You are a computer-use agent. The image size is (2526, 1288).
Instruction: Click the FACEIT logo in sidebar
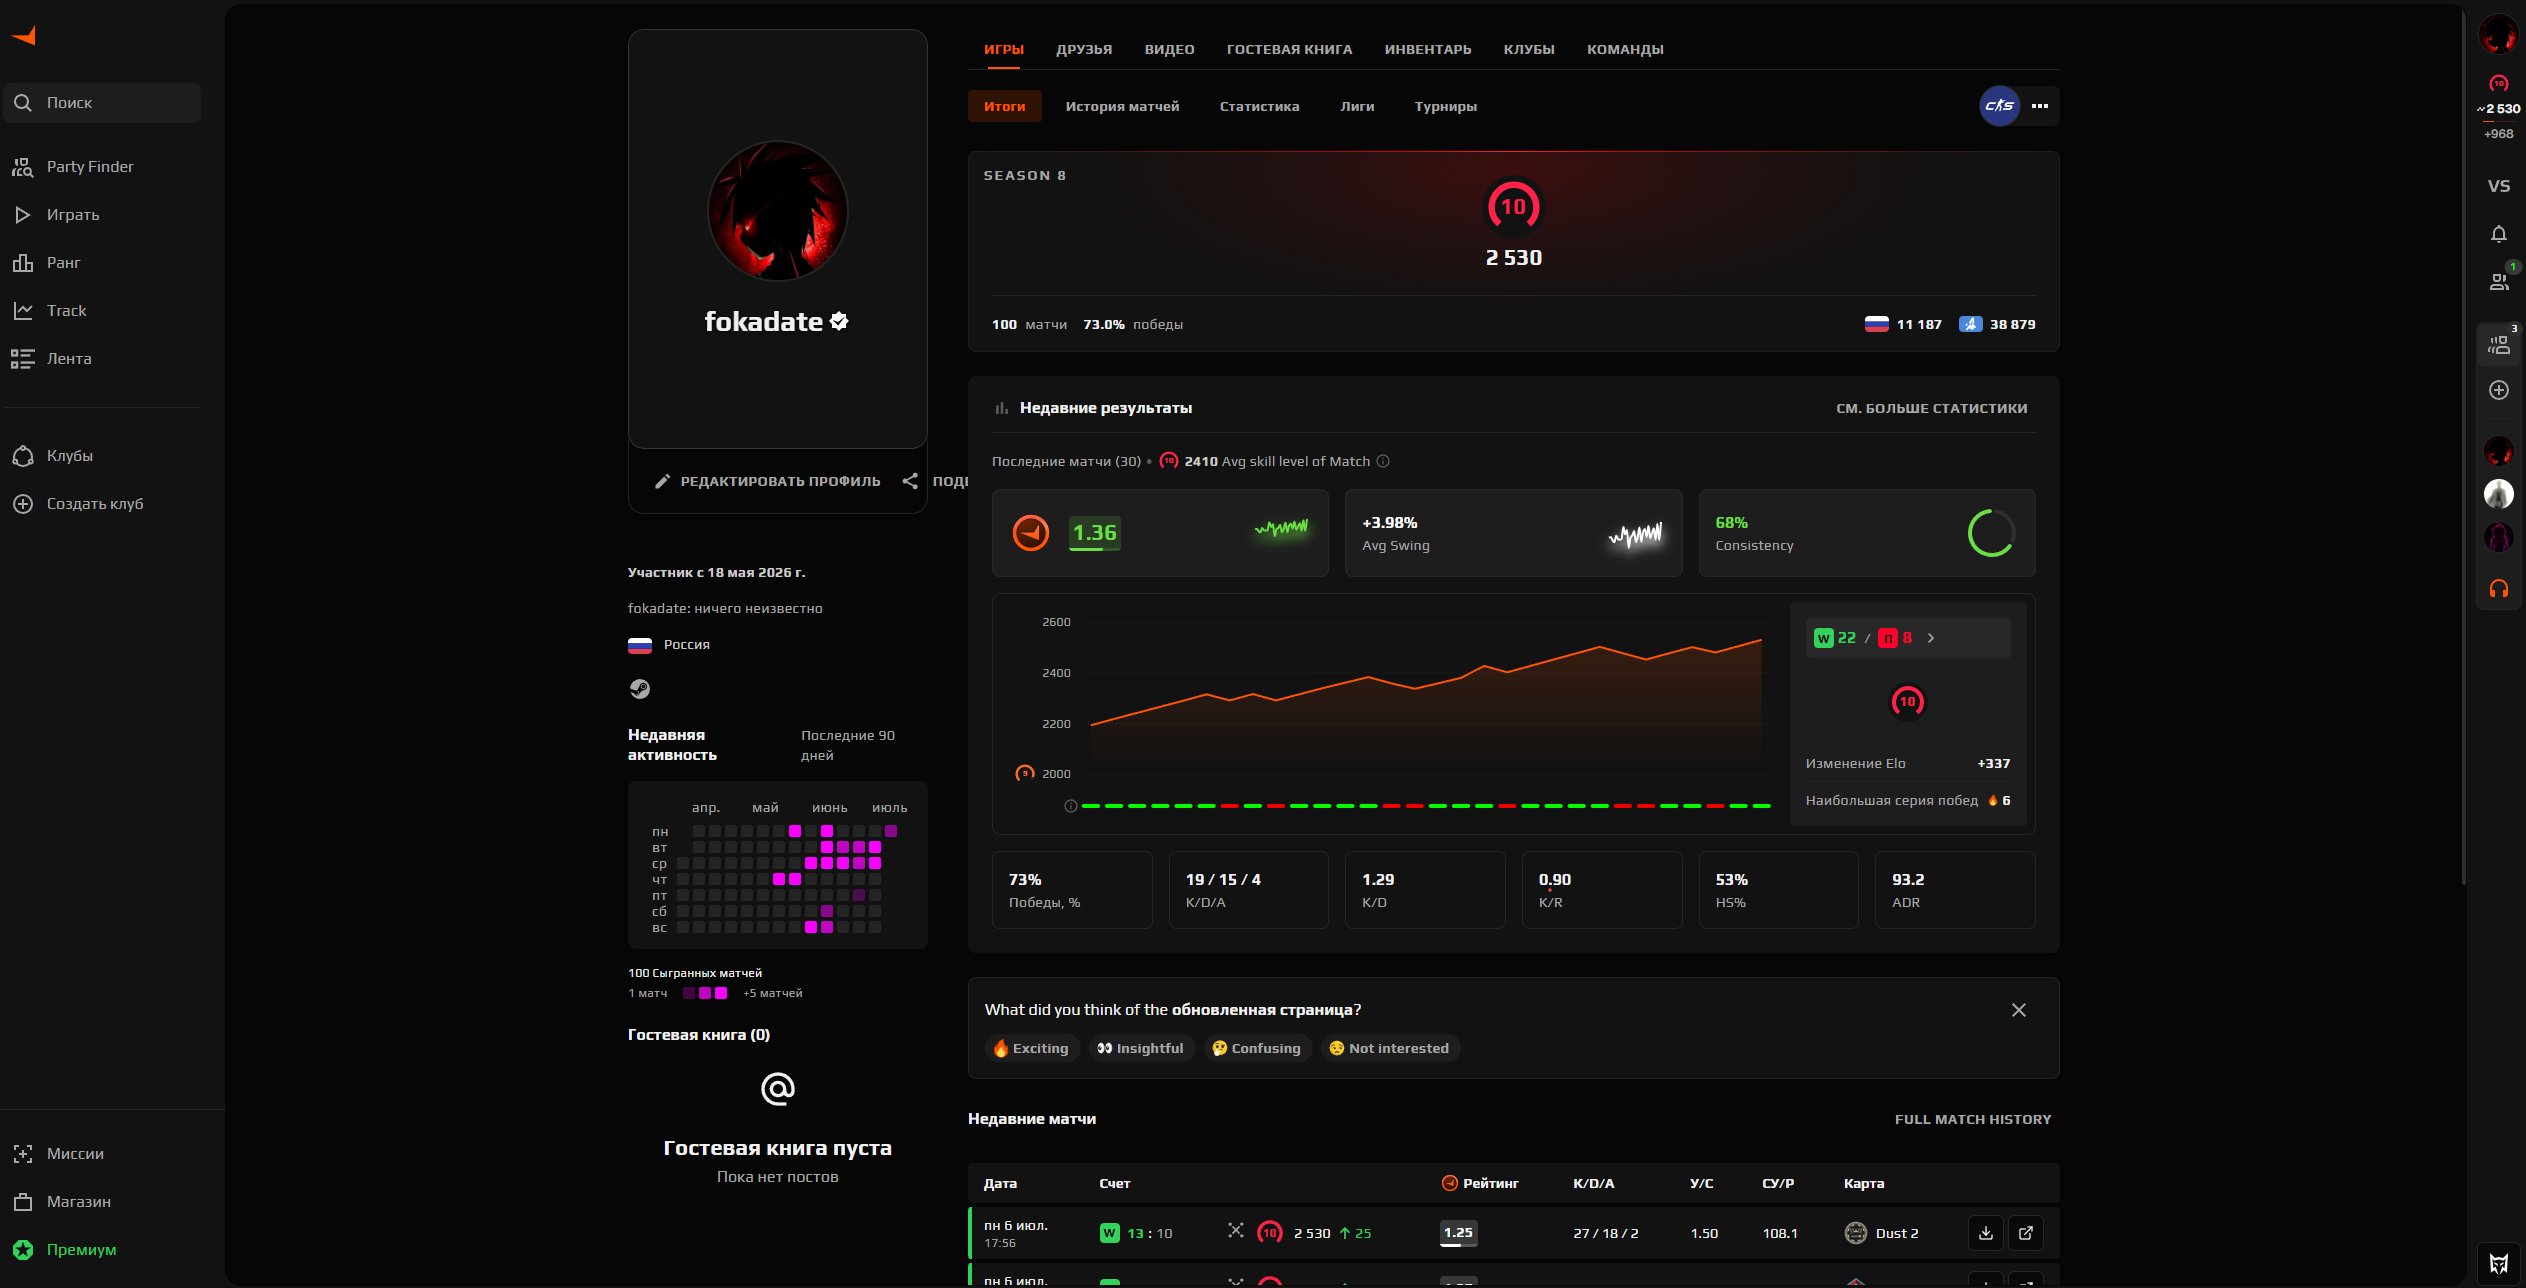[24, 36]
